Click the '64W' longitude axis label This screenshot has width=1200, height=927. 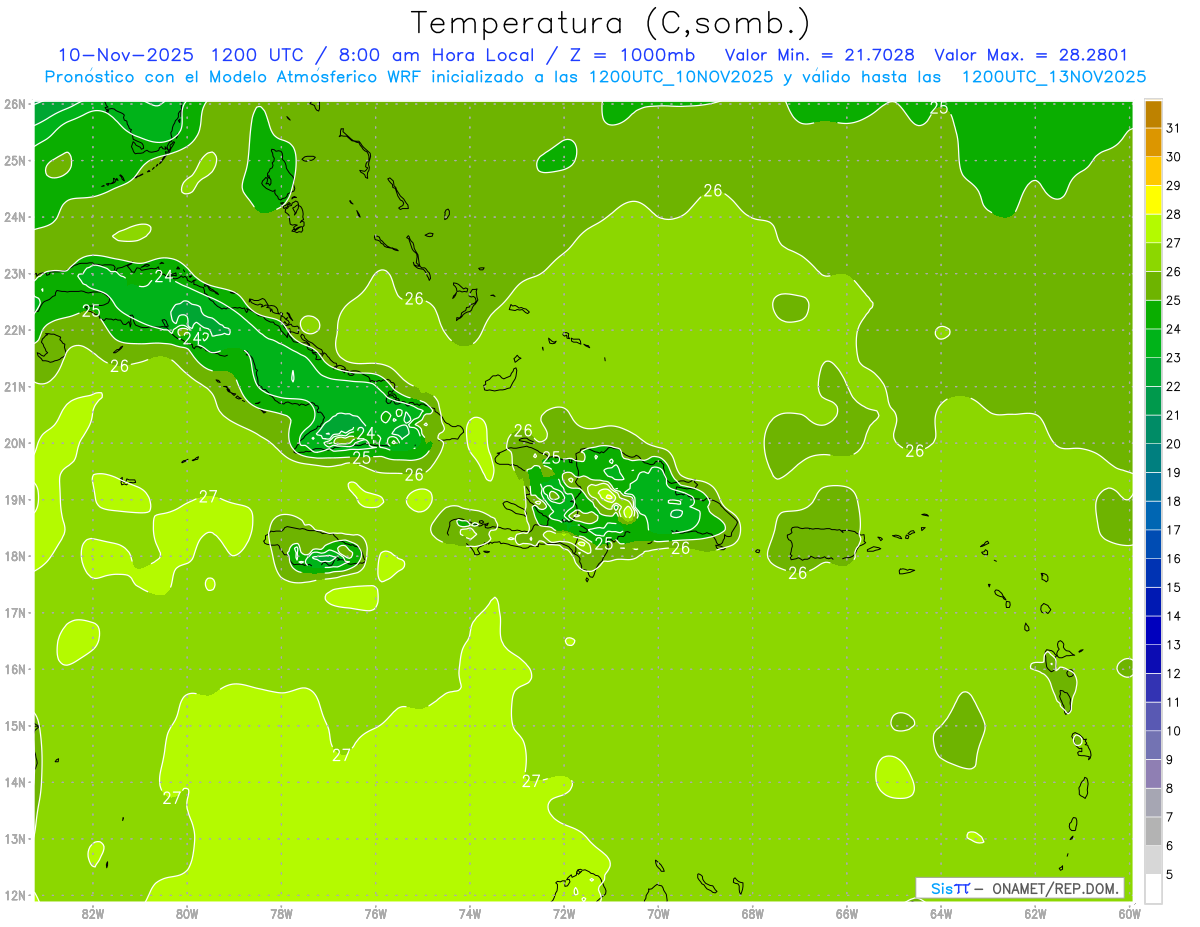[x=941, y=913]
